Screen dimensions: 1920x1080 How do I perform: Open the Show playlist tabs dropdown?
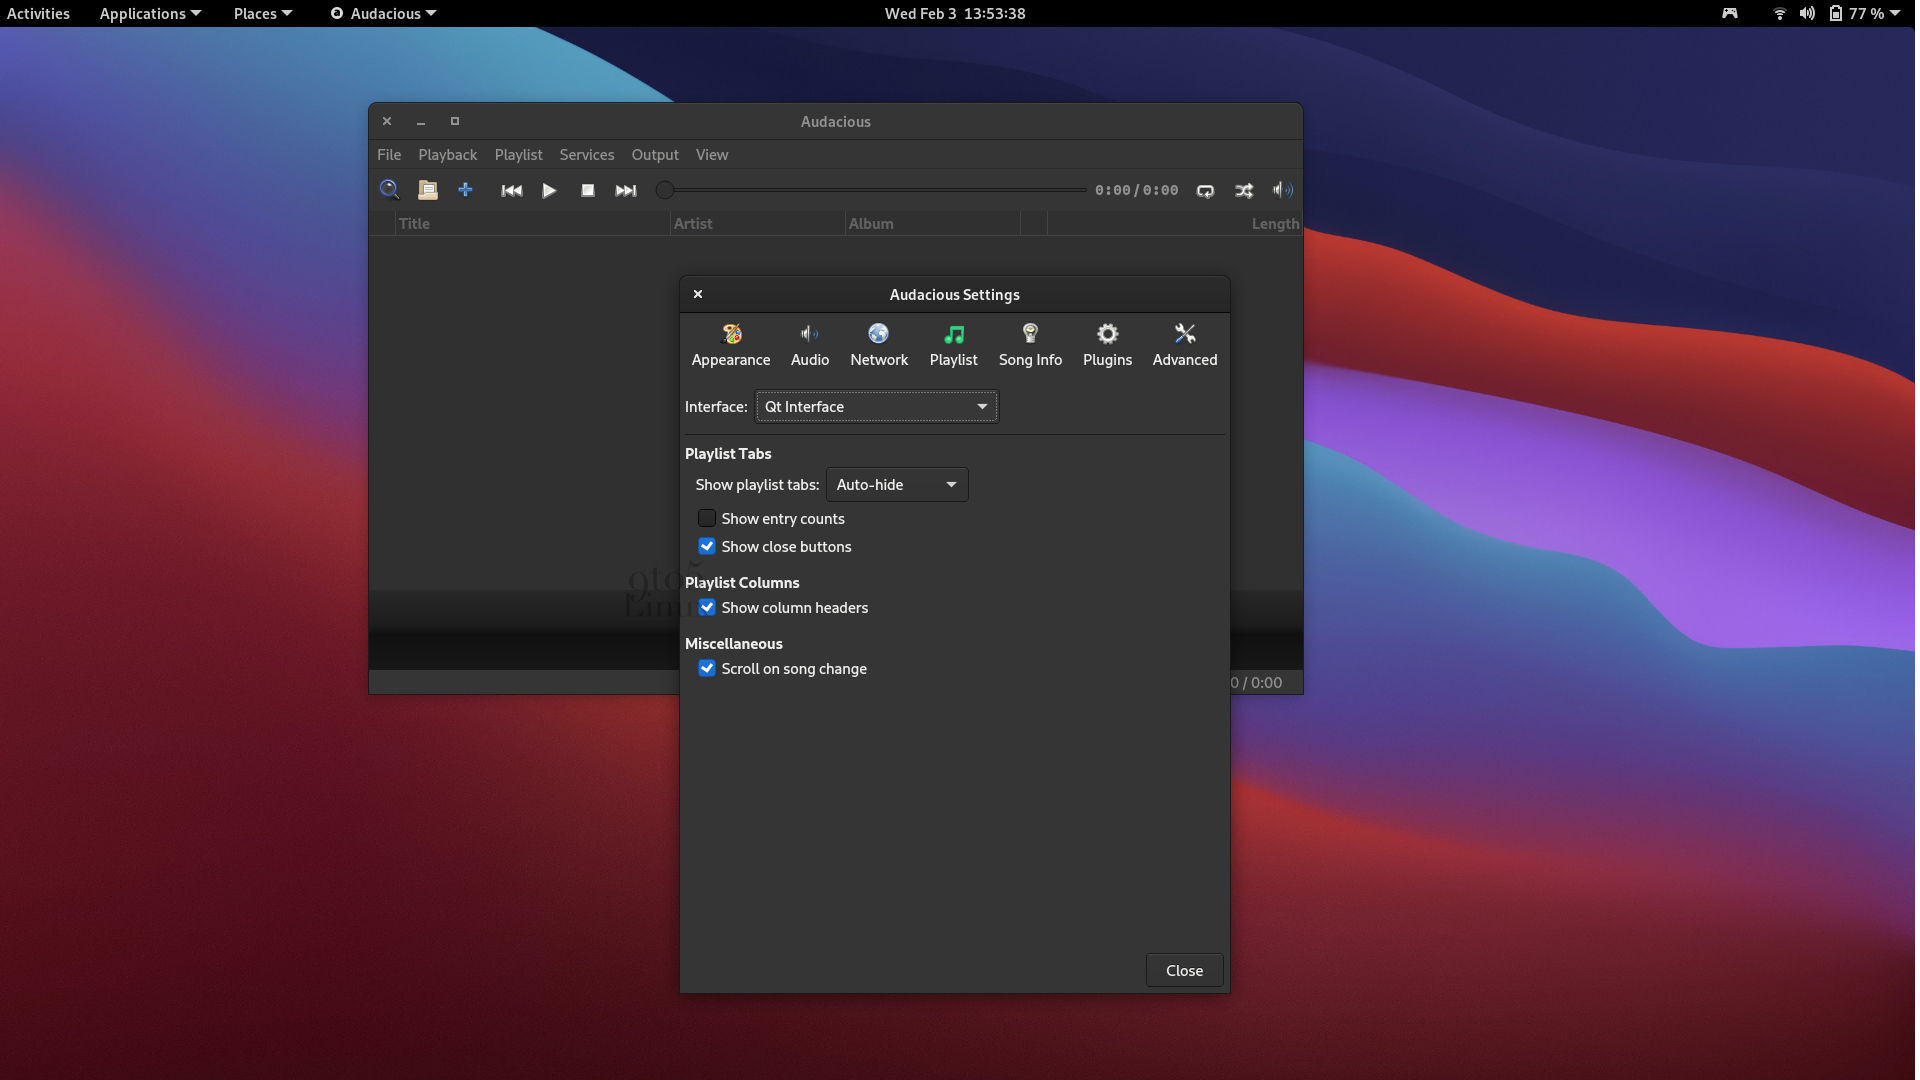[x=896, y=484]
